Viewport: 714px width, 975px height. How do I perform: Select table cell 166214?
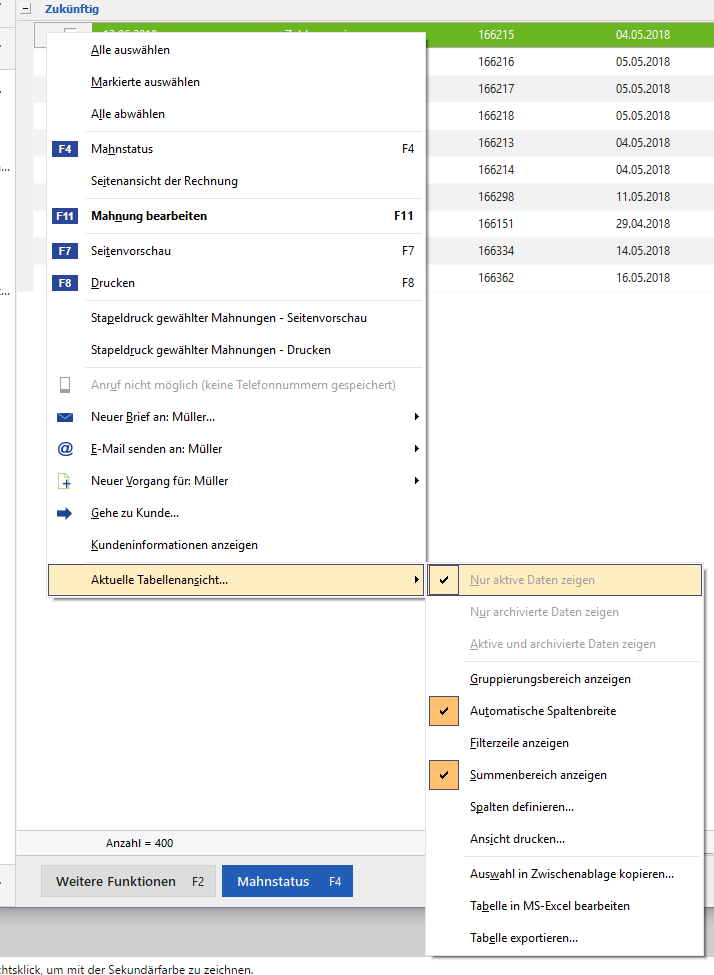click(x=496, y=170)
